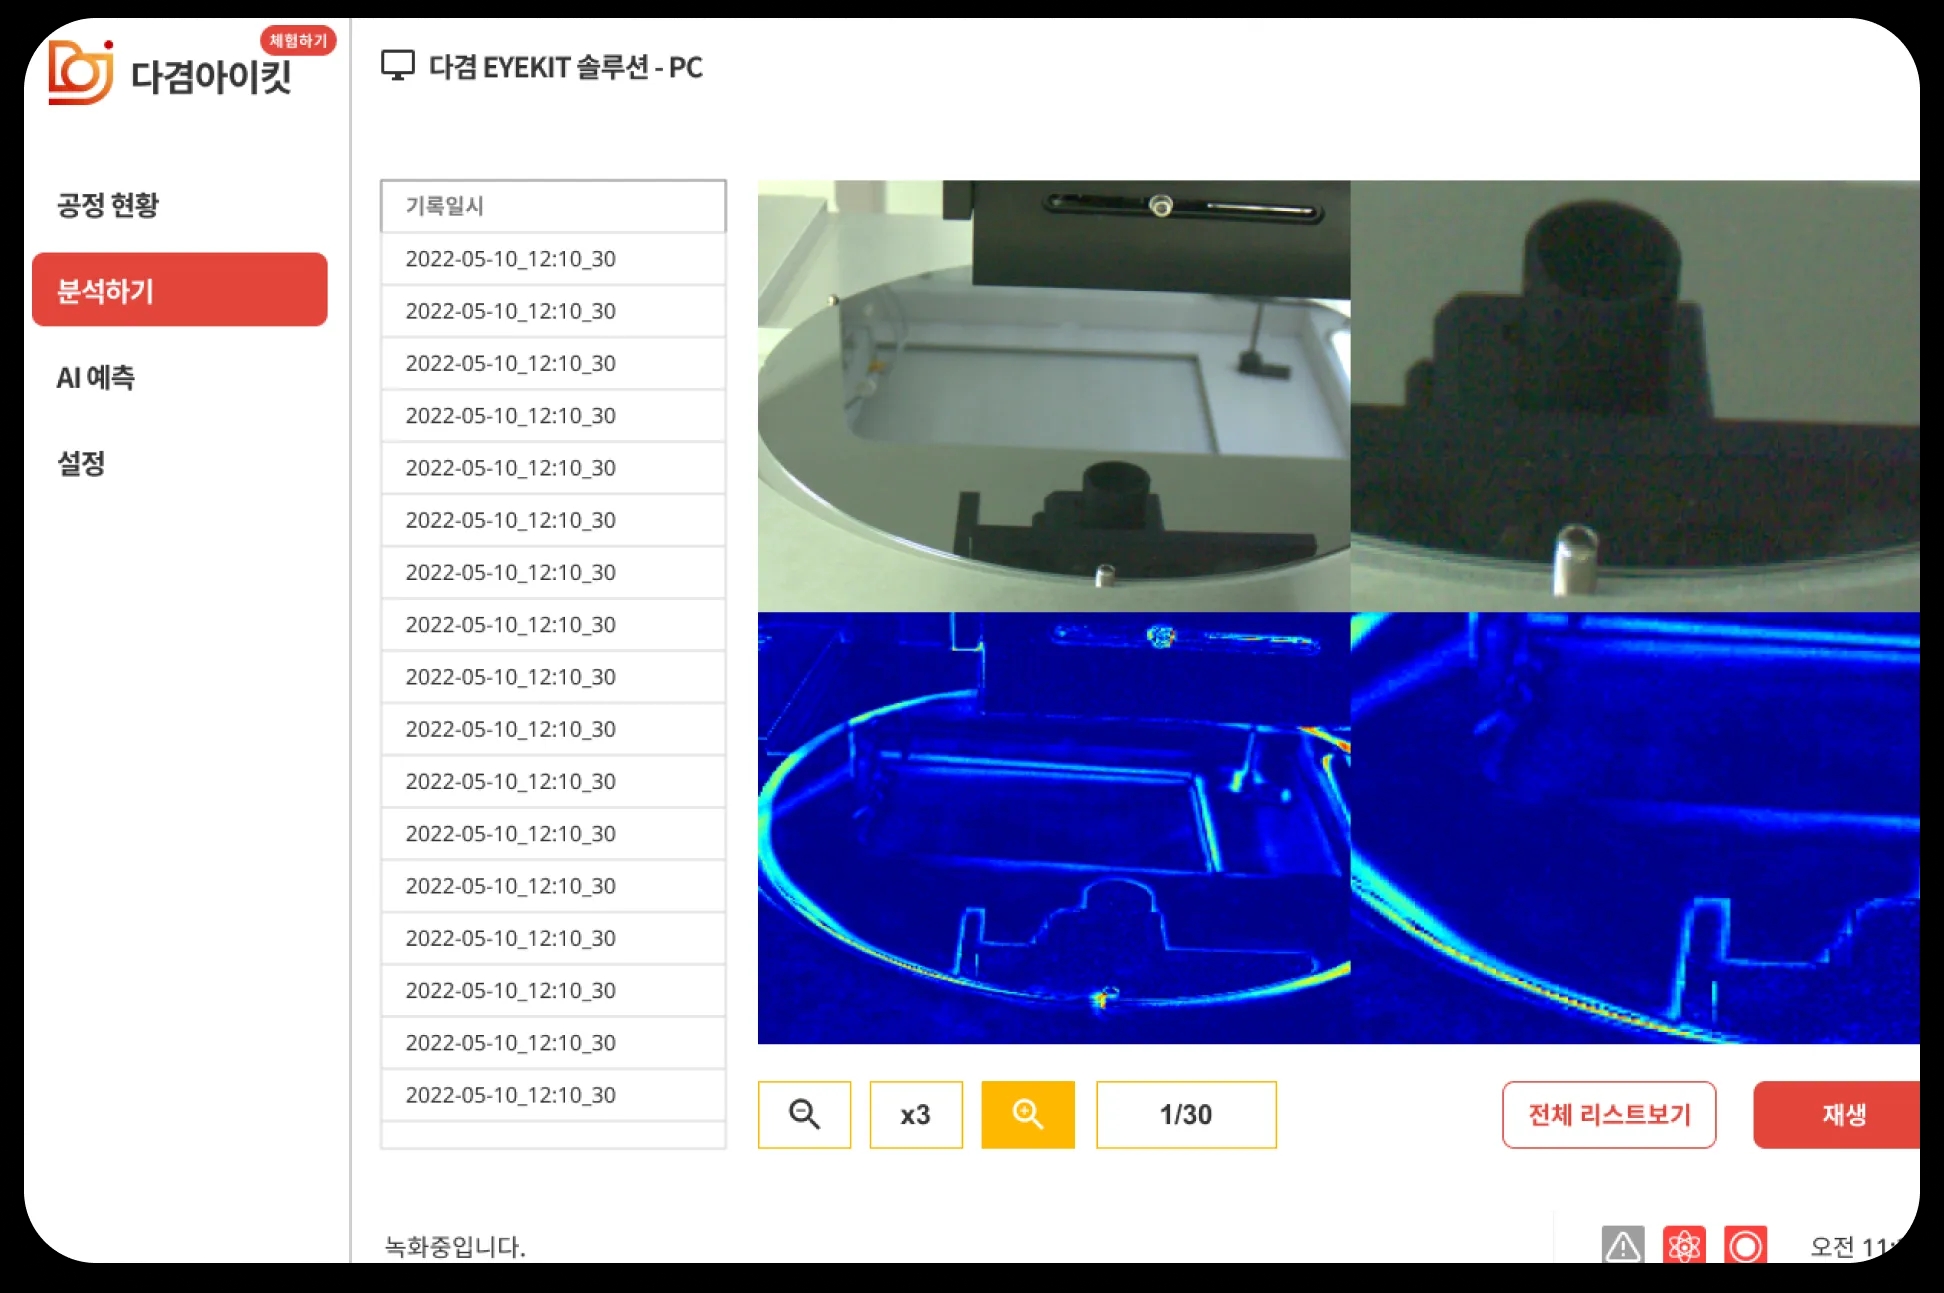The width and height of the screenshot is (1944, 1293).
Task: Click the x3 zoom level button
Action: pos(916,1114)
